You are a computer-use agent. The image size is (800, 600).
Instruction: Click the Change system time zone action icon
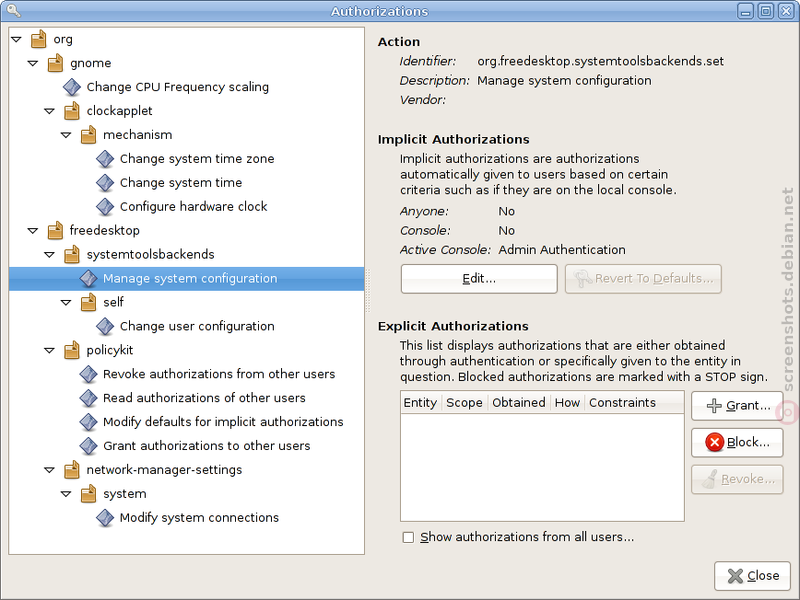[x=105, y=159]
